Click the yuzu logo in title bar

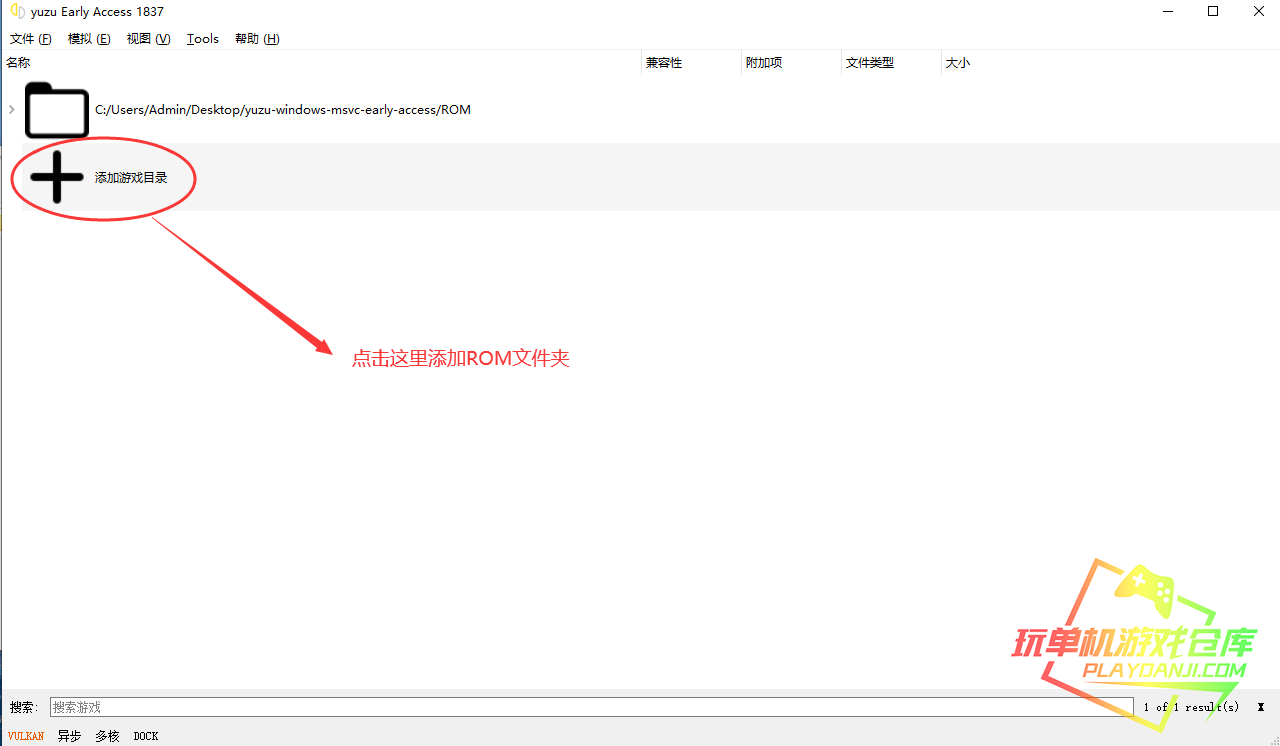(17, 12)
